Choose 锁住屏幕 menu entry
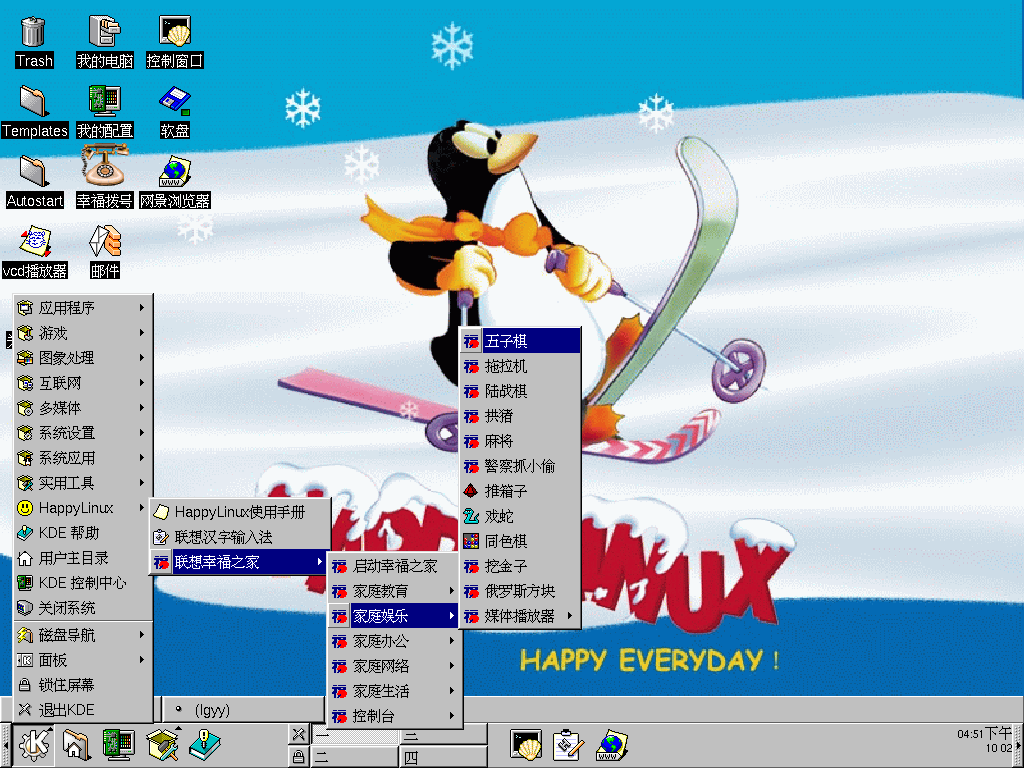1024x768 pixels. click(83, 685)
